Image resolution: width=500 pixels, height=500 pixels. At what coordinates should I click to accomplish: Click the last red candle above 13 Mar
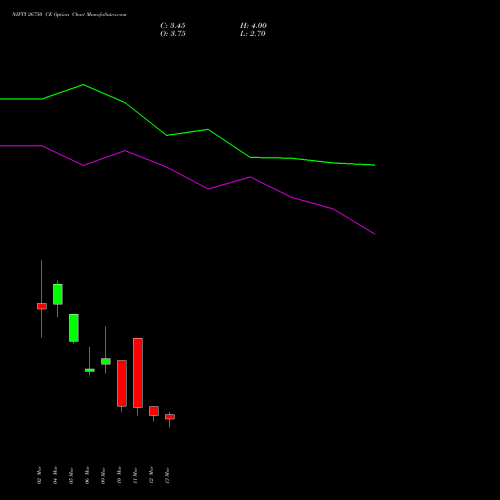pos(170,417)
